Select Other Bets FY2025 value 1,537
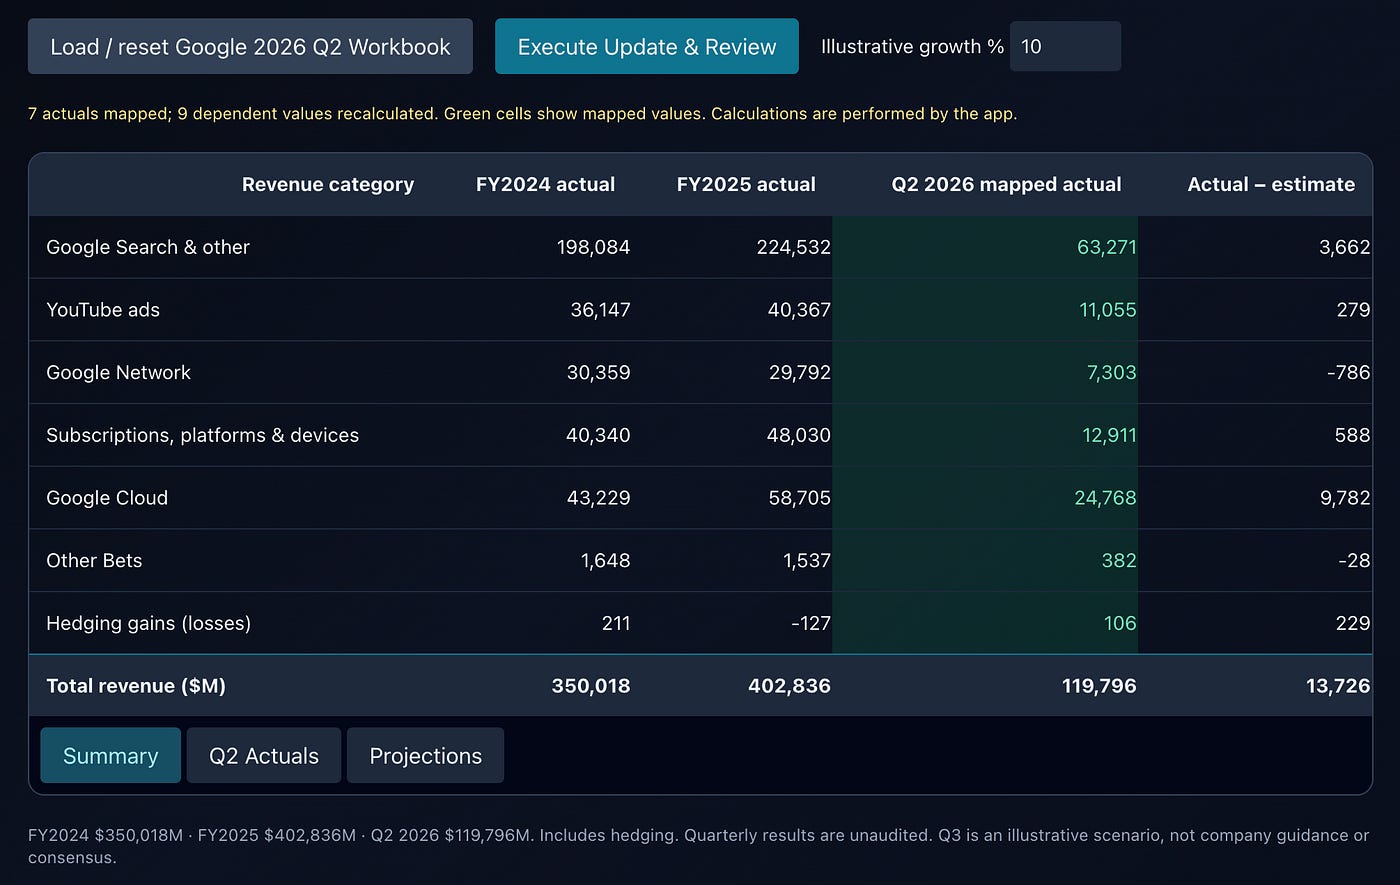 coord(806,560)
